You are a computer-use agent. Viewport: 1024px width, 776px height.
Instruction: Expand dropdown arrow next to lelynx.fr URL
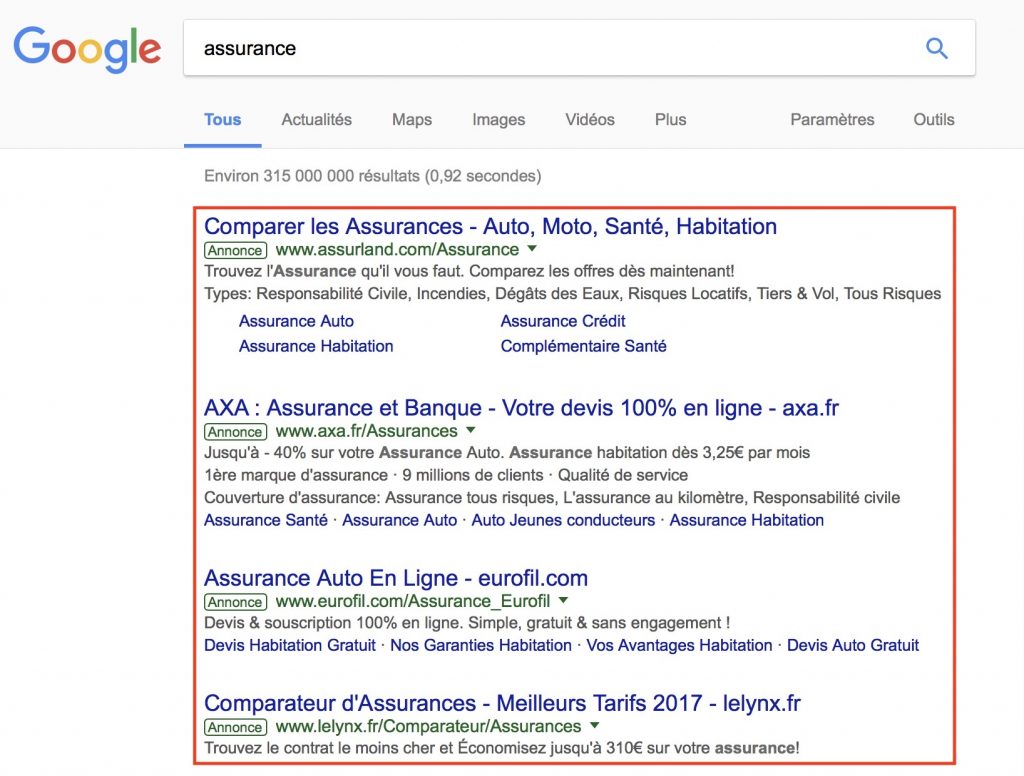tap(594, 726)
